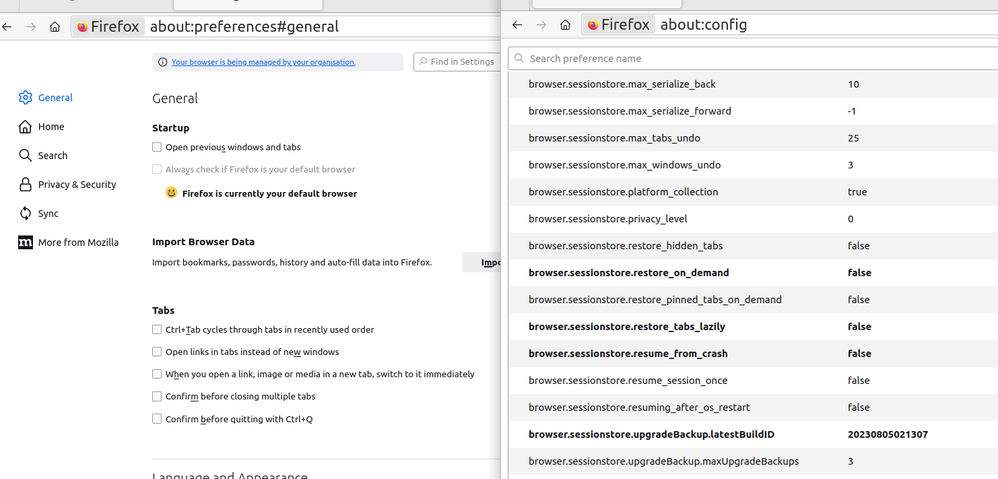The height and width of the screenshot is (479, 998).
Task: Toggle Confirm before quitting with Ctrl+Q
Action: [157, 419]
